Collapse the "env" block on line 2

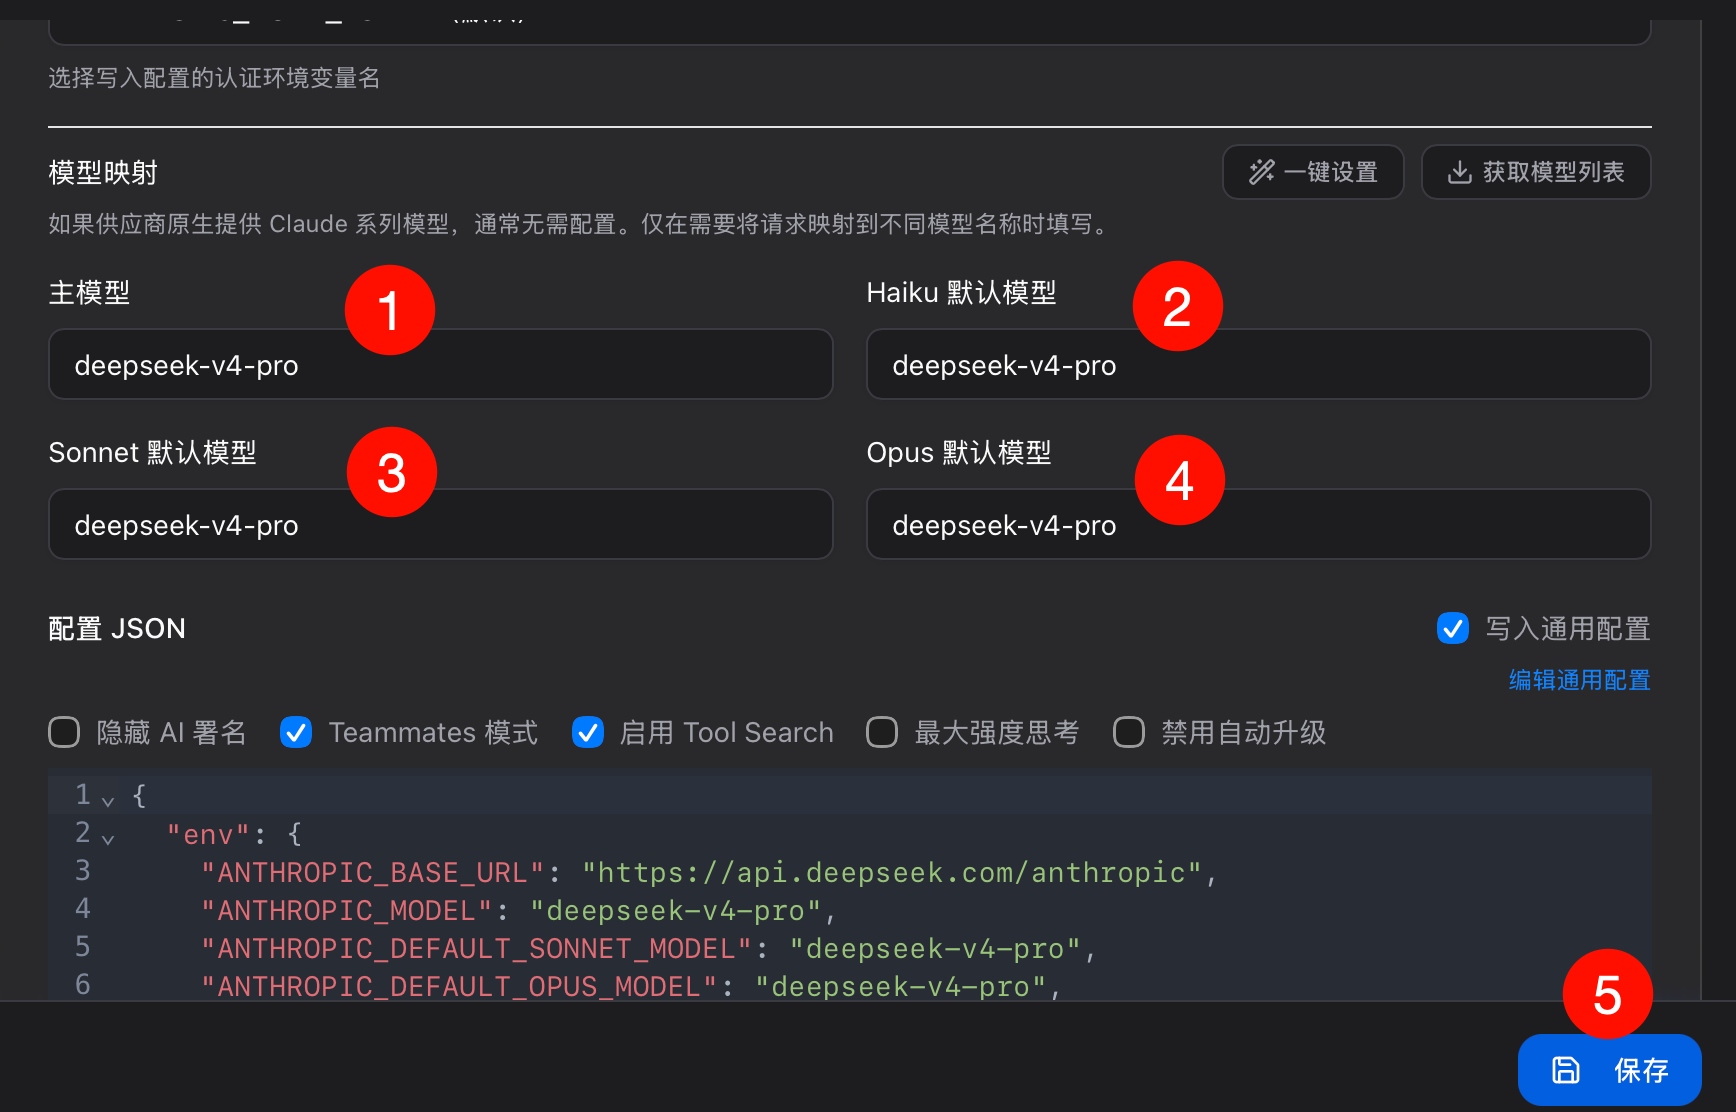[x=108, y=838]
